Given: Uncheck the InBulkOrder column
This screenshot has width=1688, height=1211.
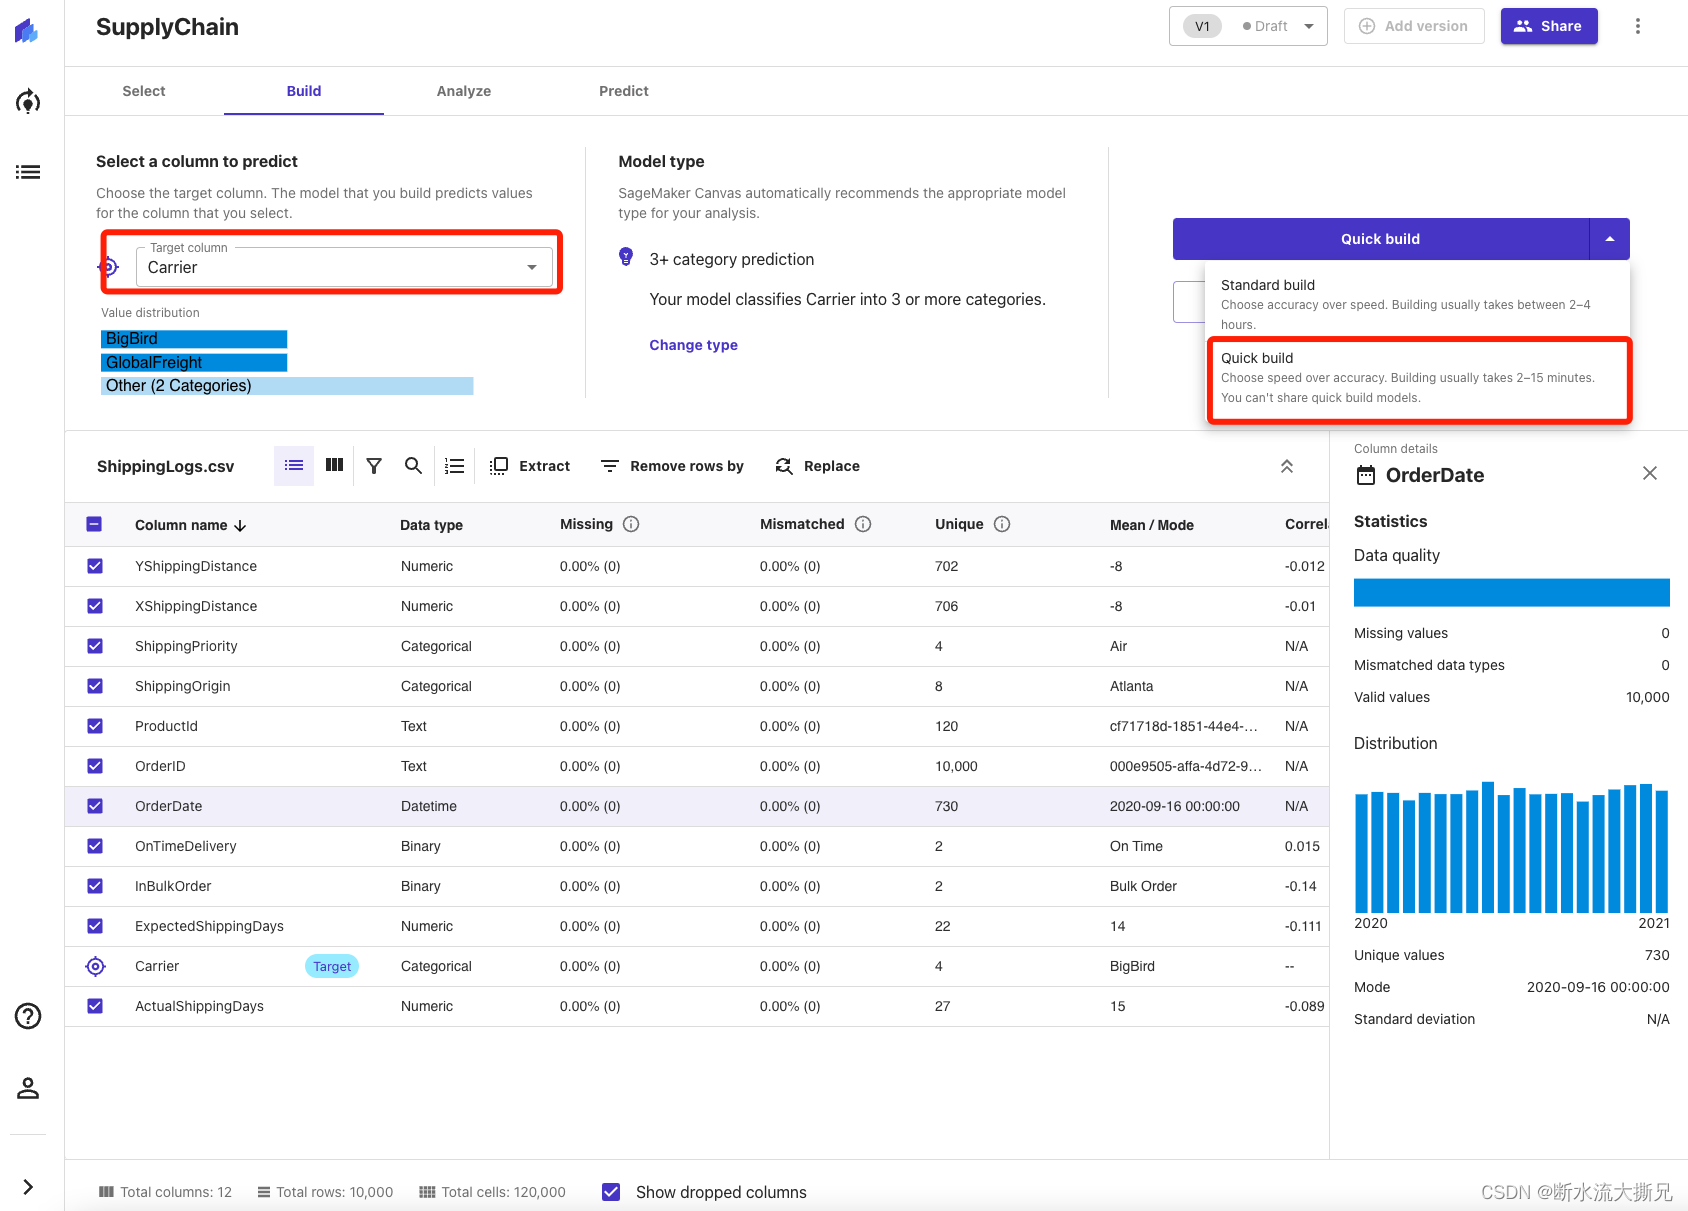Looking at the screenshot, I should (95, 886).
